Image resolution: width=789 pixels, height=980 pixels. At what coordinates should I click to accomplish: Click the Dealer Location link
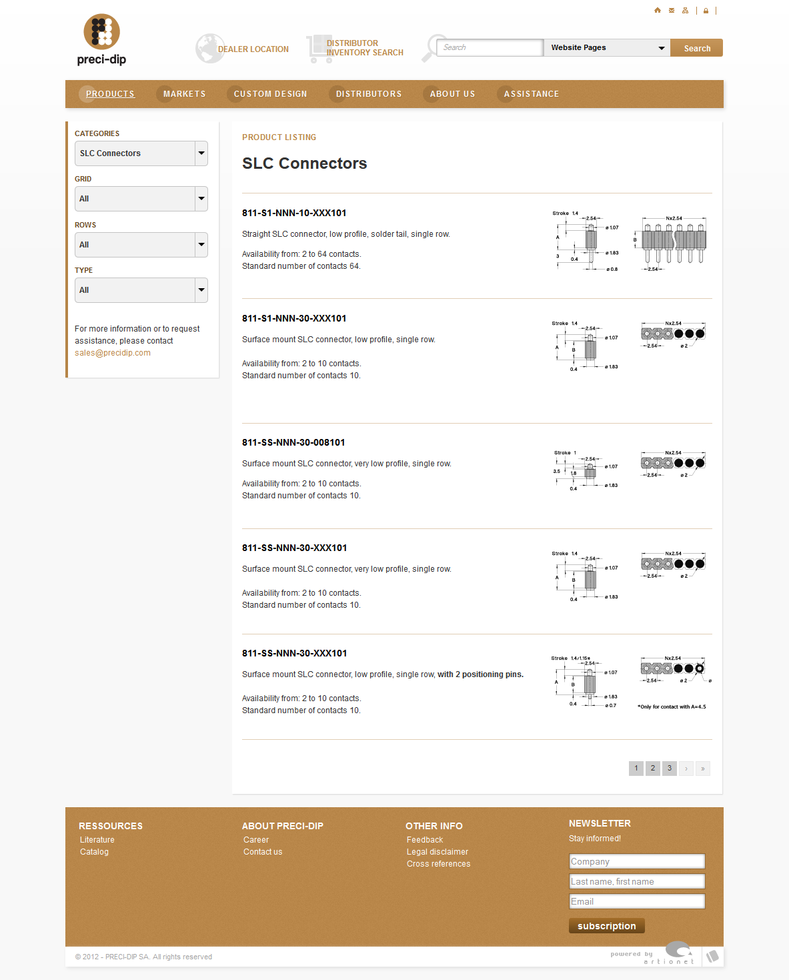(253, 49)
